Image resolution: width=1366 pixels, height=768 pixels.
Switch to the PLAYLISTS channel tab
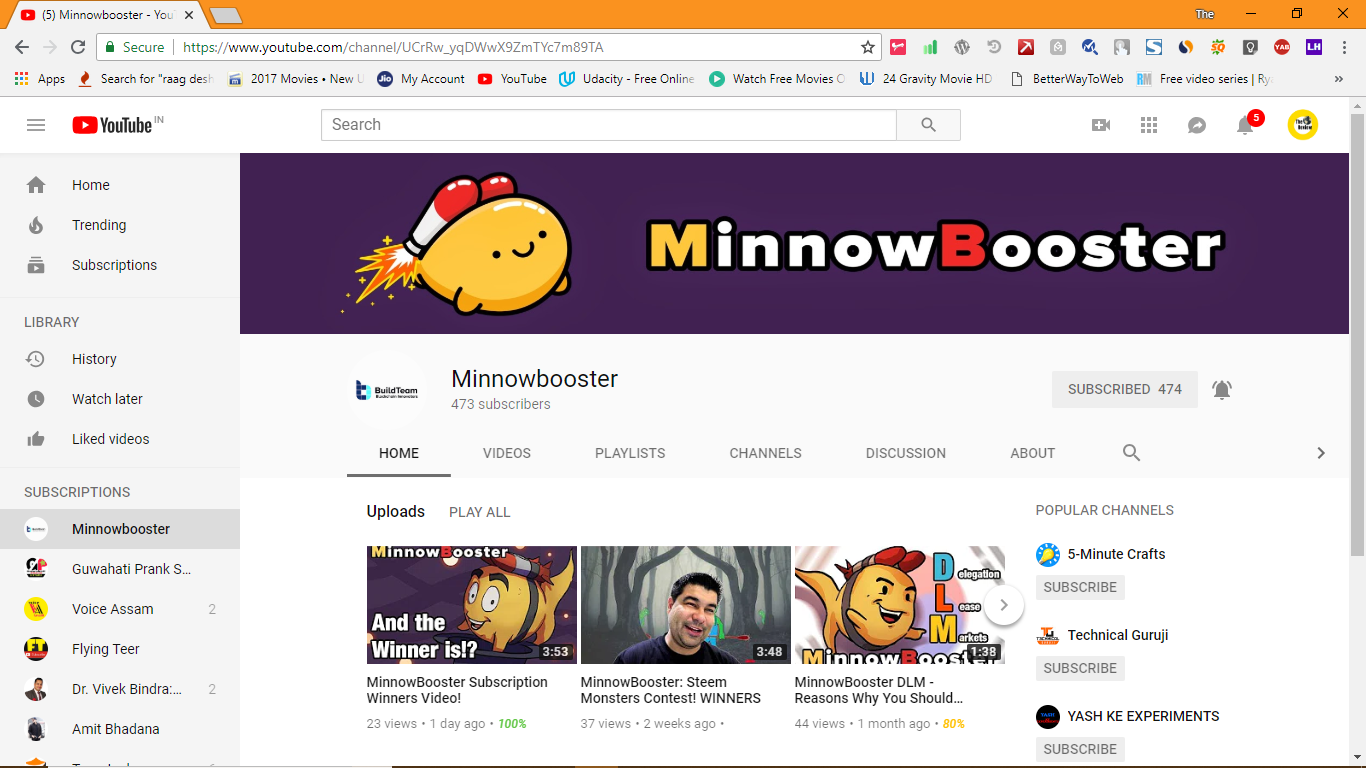630,453
